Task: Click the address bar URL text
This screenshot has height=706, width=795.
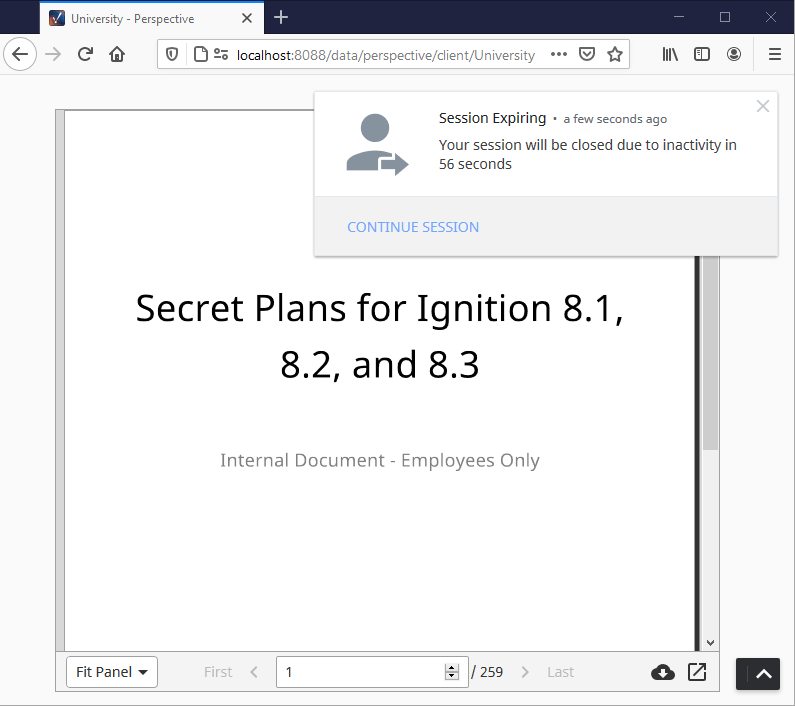Action: [386, 55]
